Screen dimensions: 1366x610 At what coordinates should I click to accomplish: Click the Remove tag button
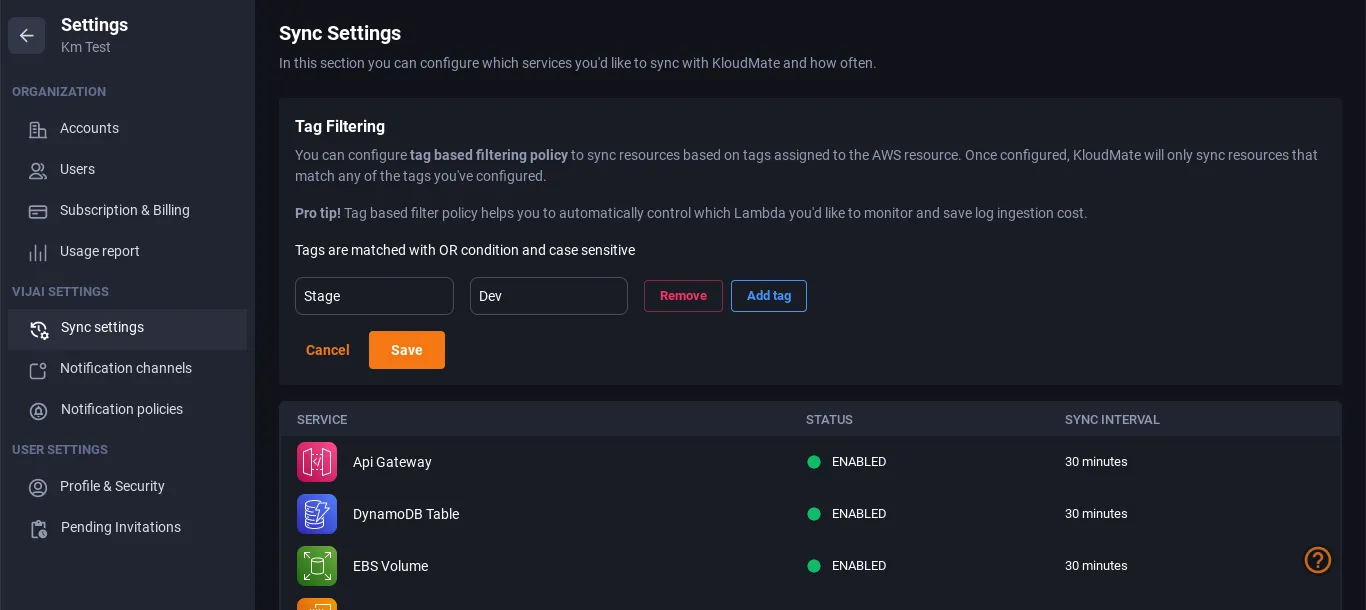click(683, 296)
